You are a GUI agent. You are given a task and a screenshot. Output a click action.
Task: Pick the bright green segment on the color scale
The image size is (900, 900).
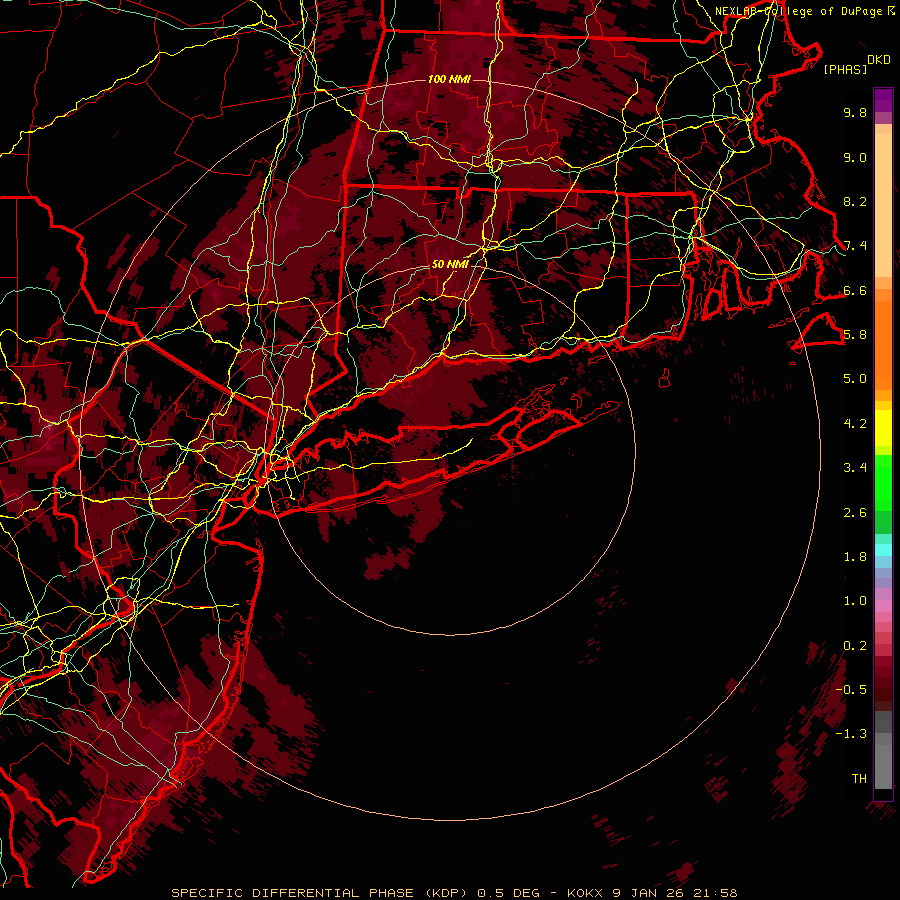pyautogui.click(x=883, y=482)
